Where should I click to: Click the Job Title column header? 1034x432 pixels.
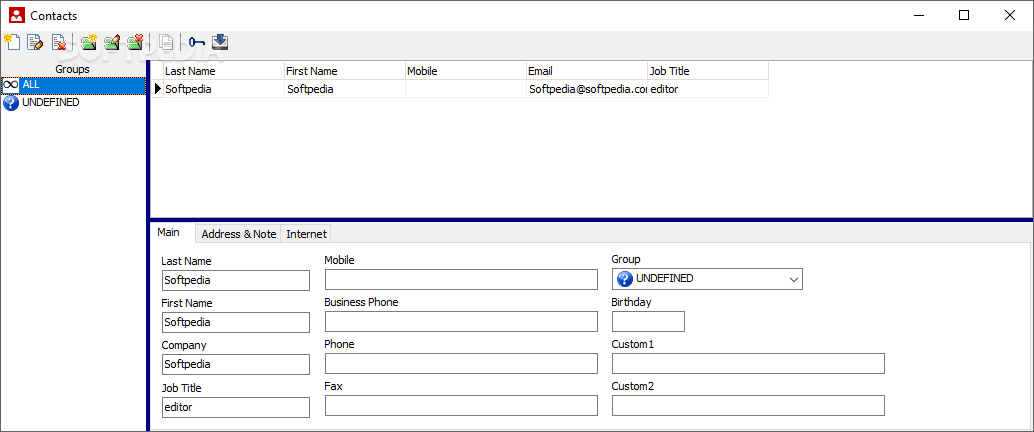pyautogui.click(x=708, y=71)
